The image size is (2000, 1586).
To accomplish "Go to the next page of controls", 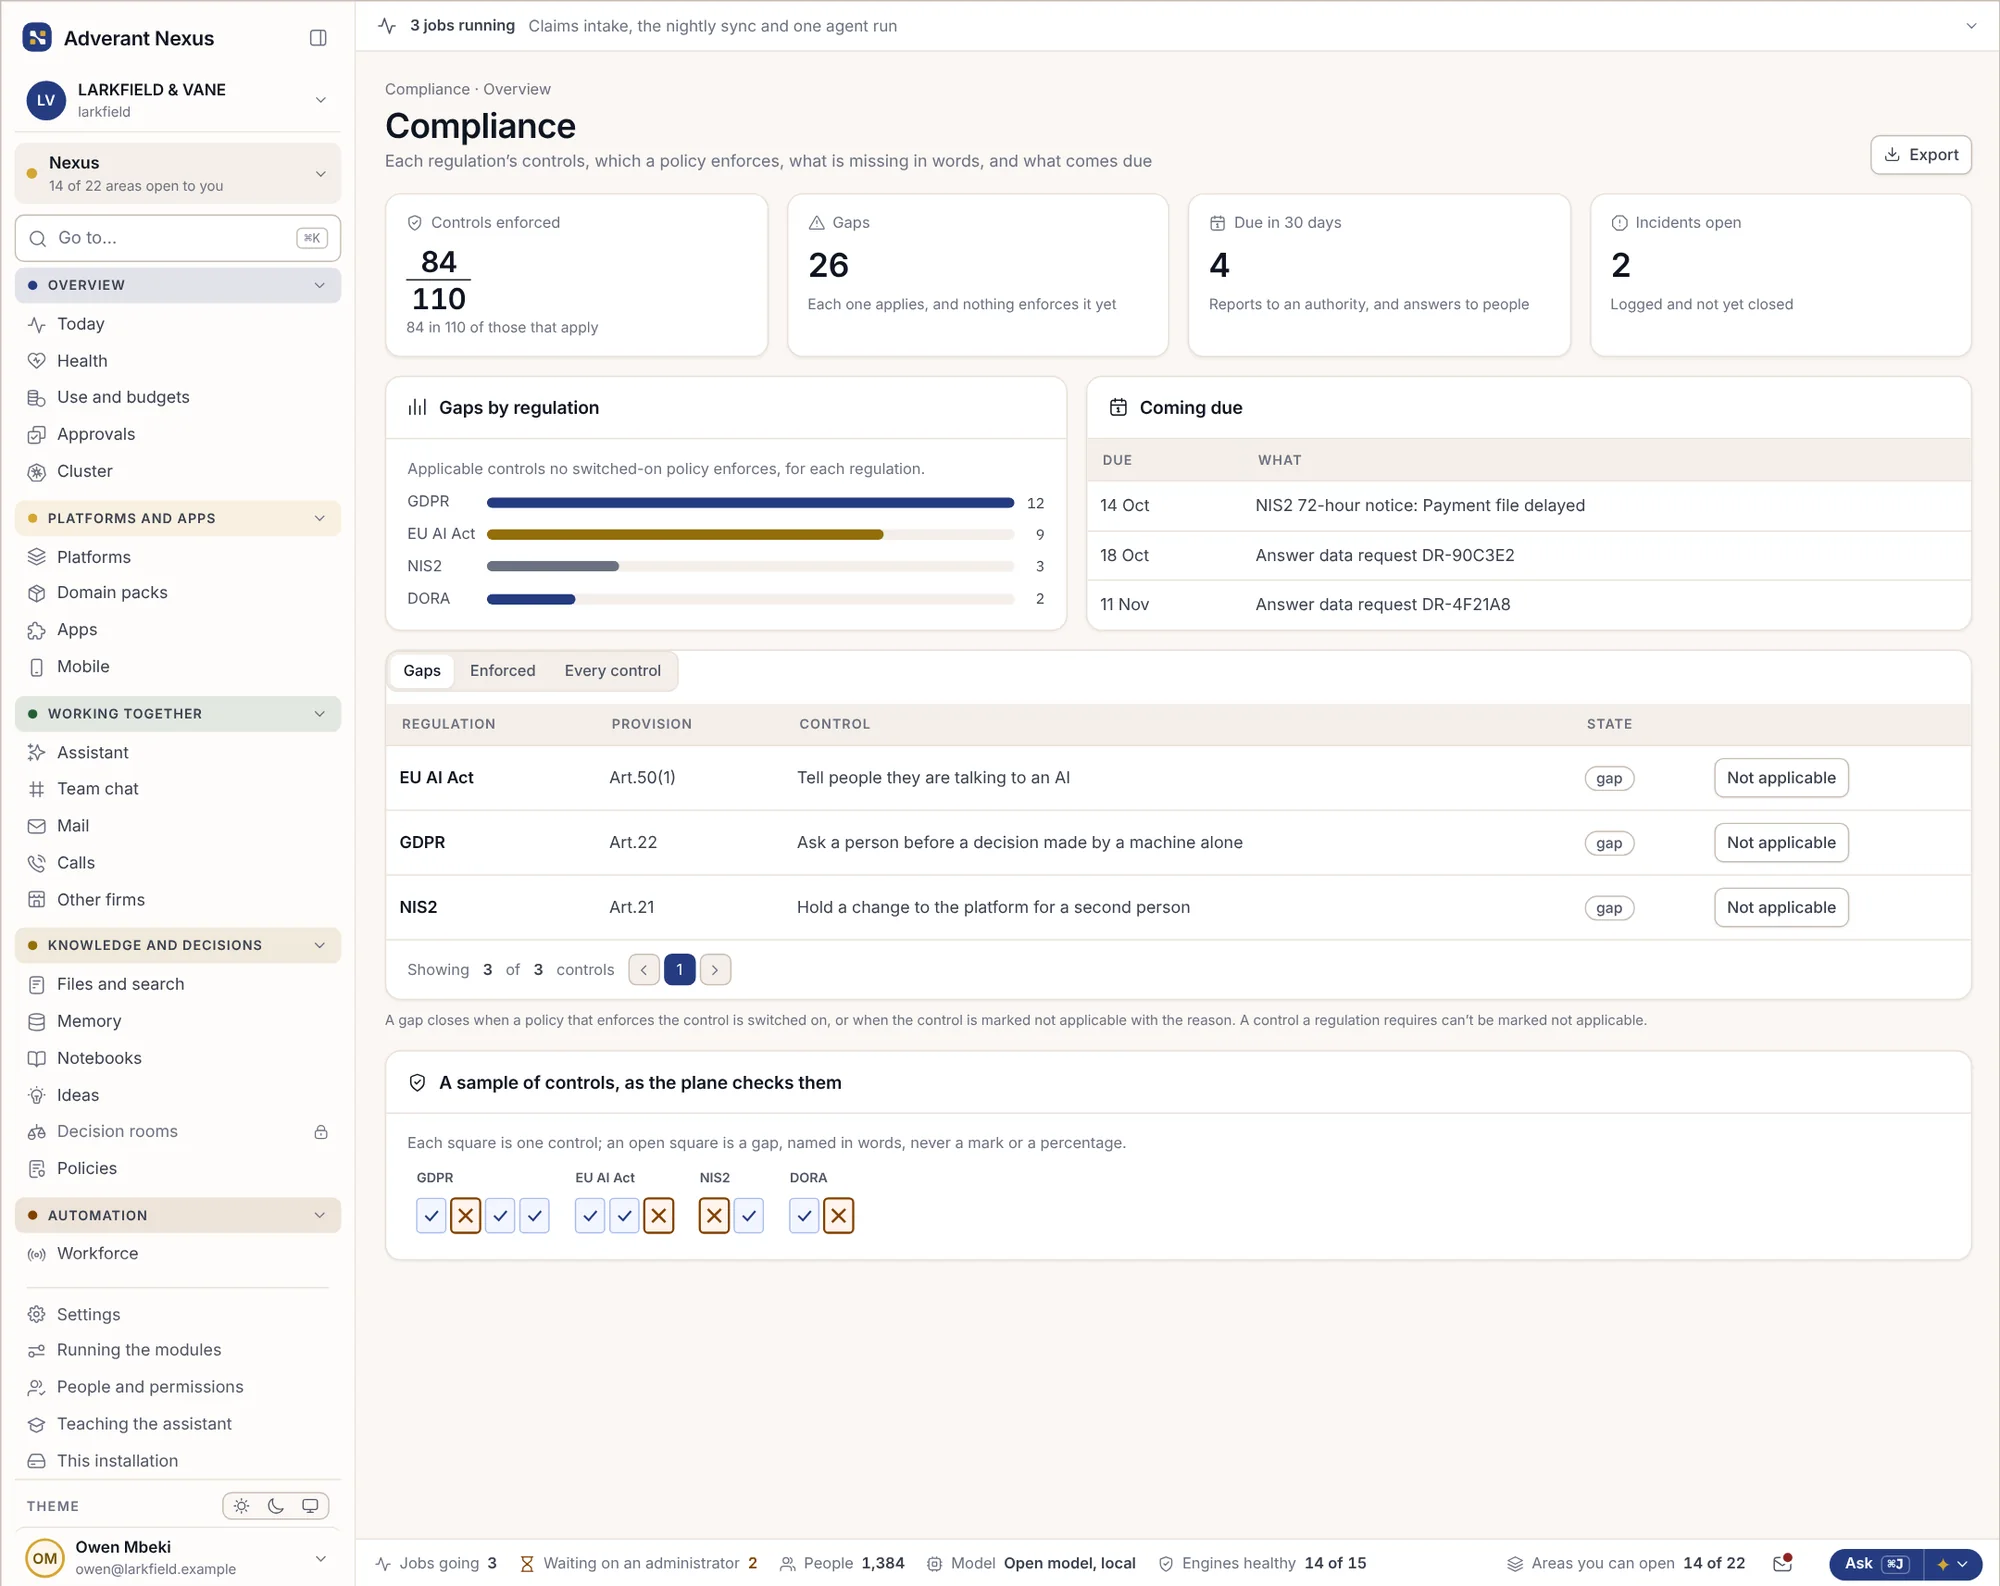I will tap(715, 970).
